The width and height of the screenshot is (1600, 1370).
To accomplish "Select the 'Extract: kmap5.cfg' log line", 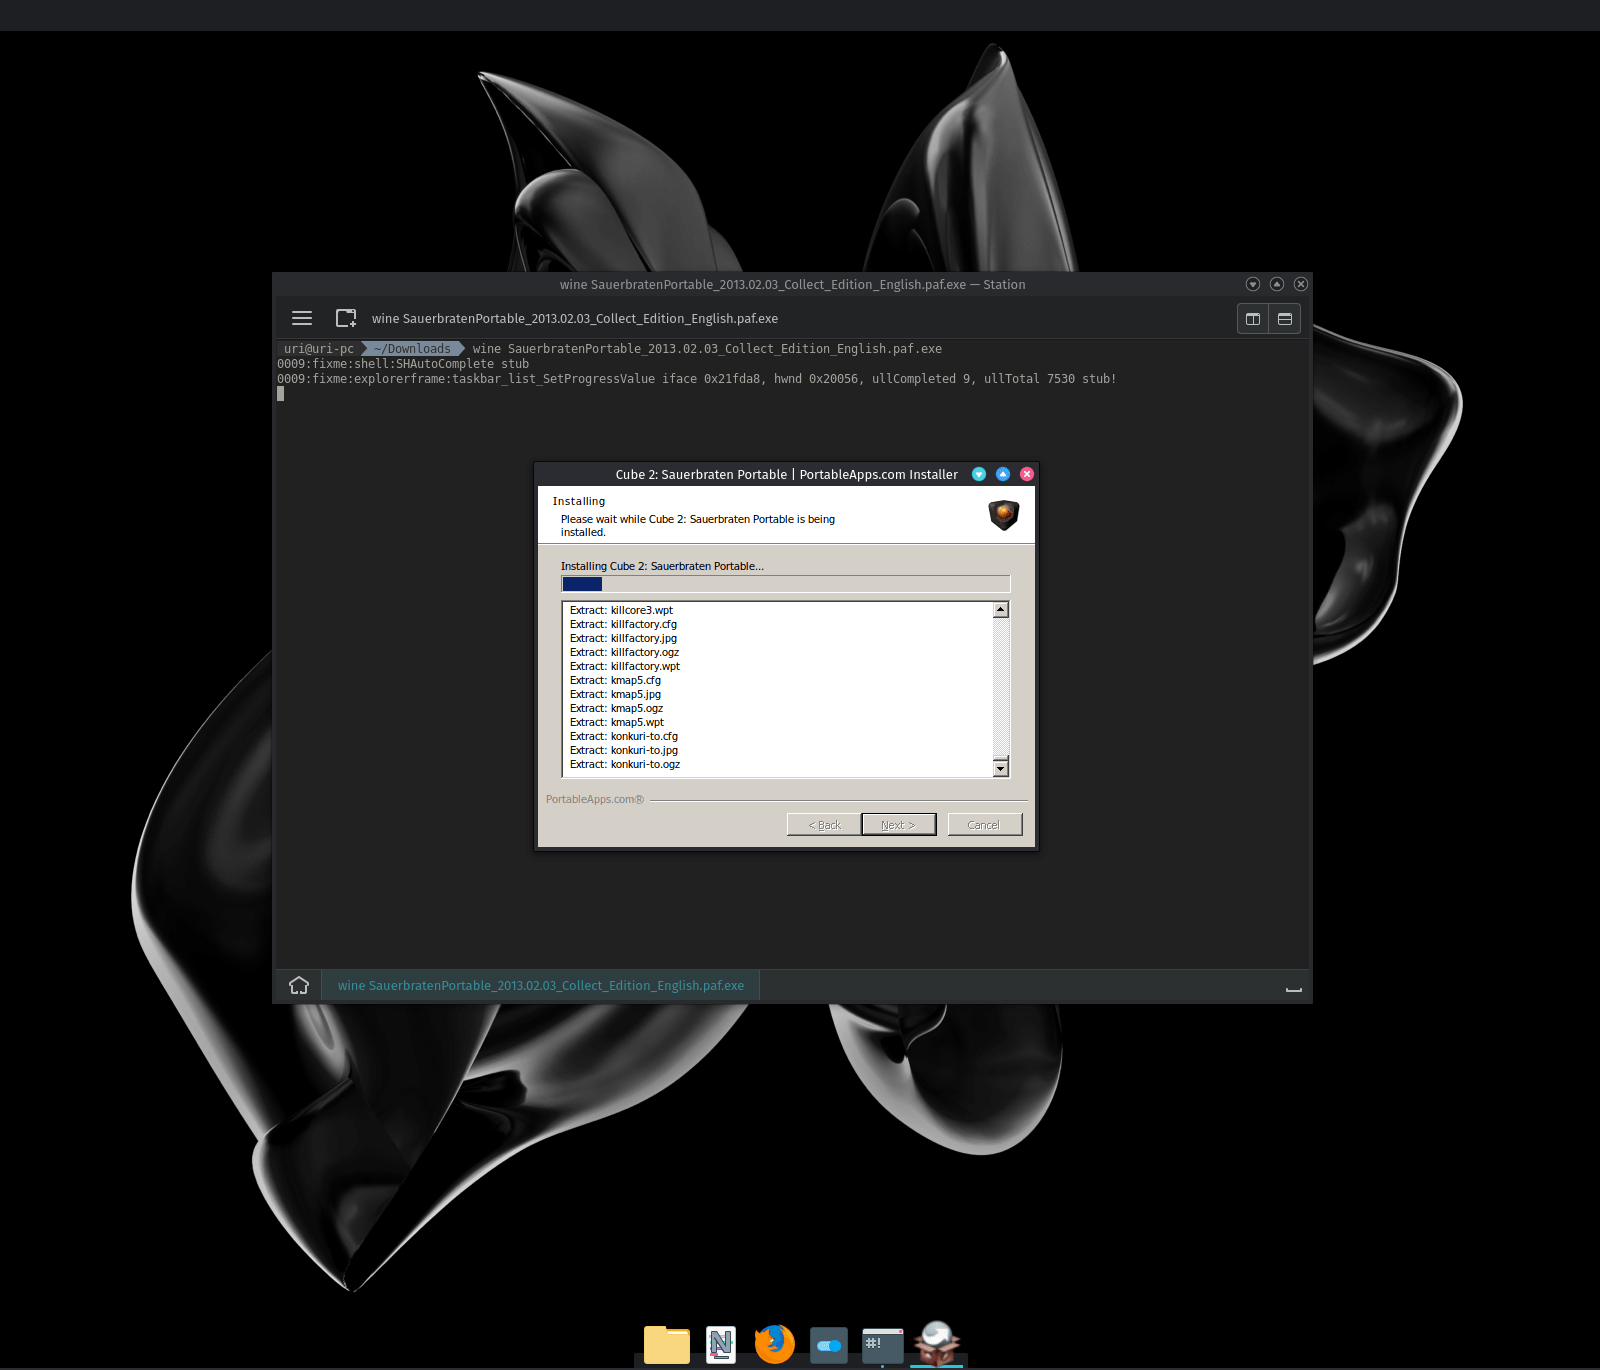I will 615,680.
